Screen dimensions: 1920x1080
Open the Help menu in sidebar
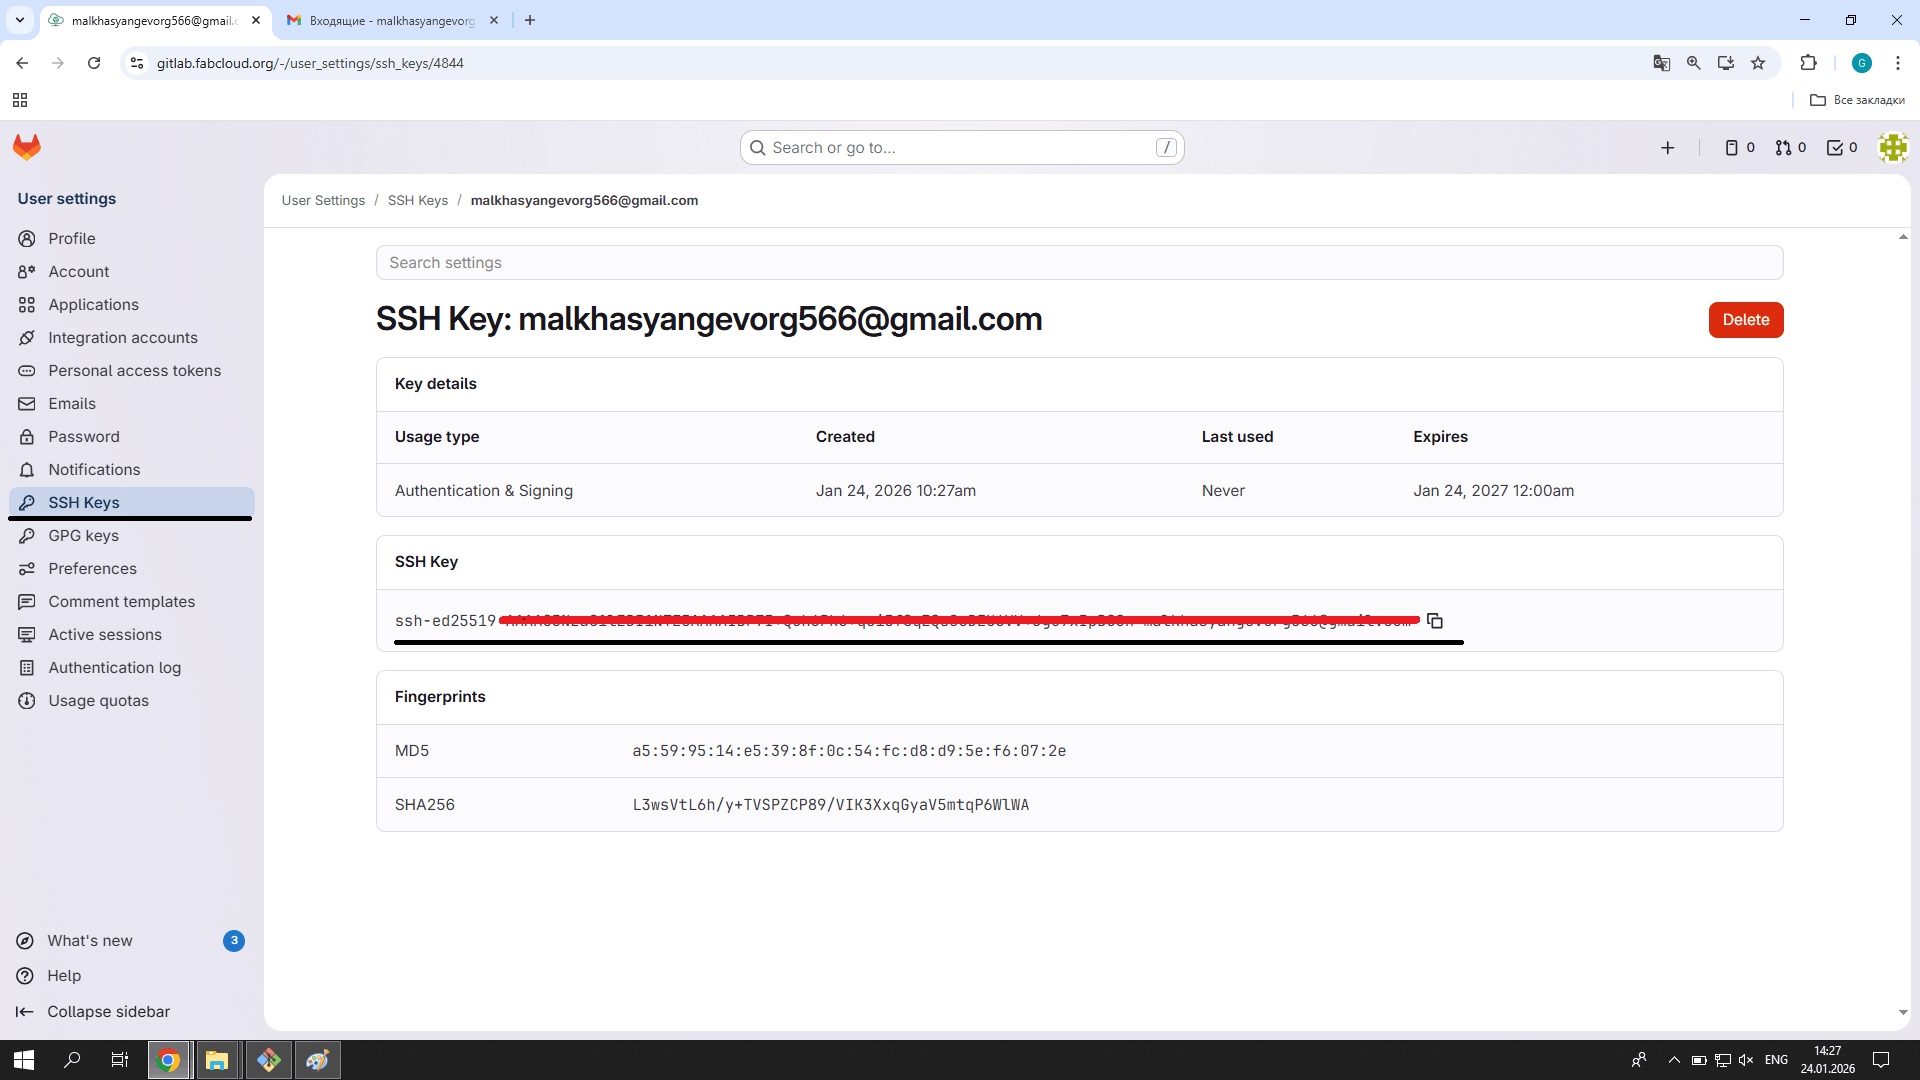pyautogui.click(x=64, y=975)
